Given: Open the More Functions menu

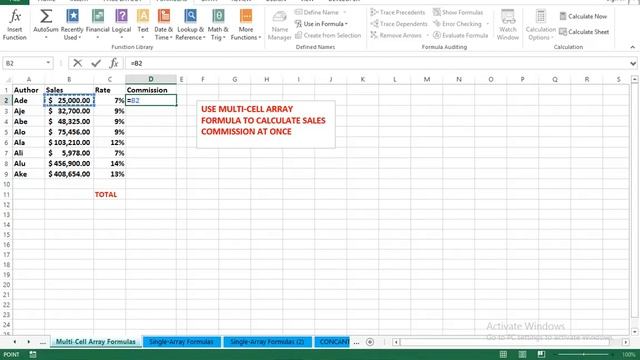Looking at the screenshot, I should click(246, 25).
